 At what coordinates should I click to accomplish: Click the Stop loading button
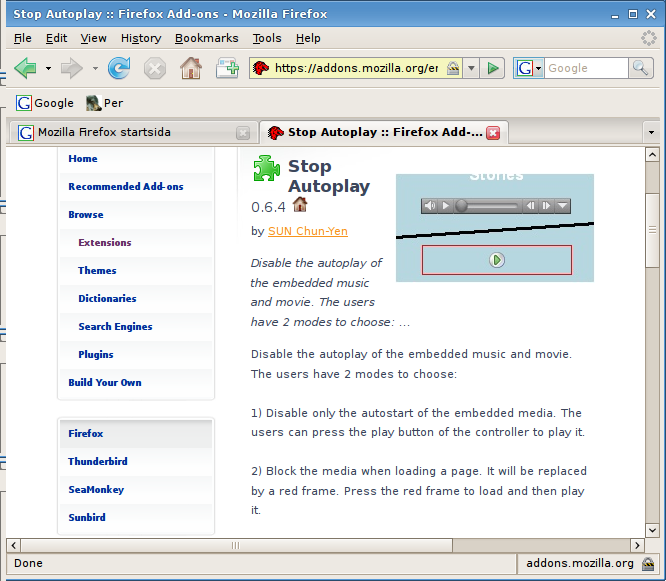pos(155,68)
